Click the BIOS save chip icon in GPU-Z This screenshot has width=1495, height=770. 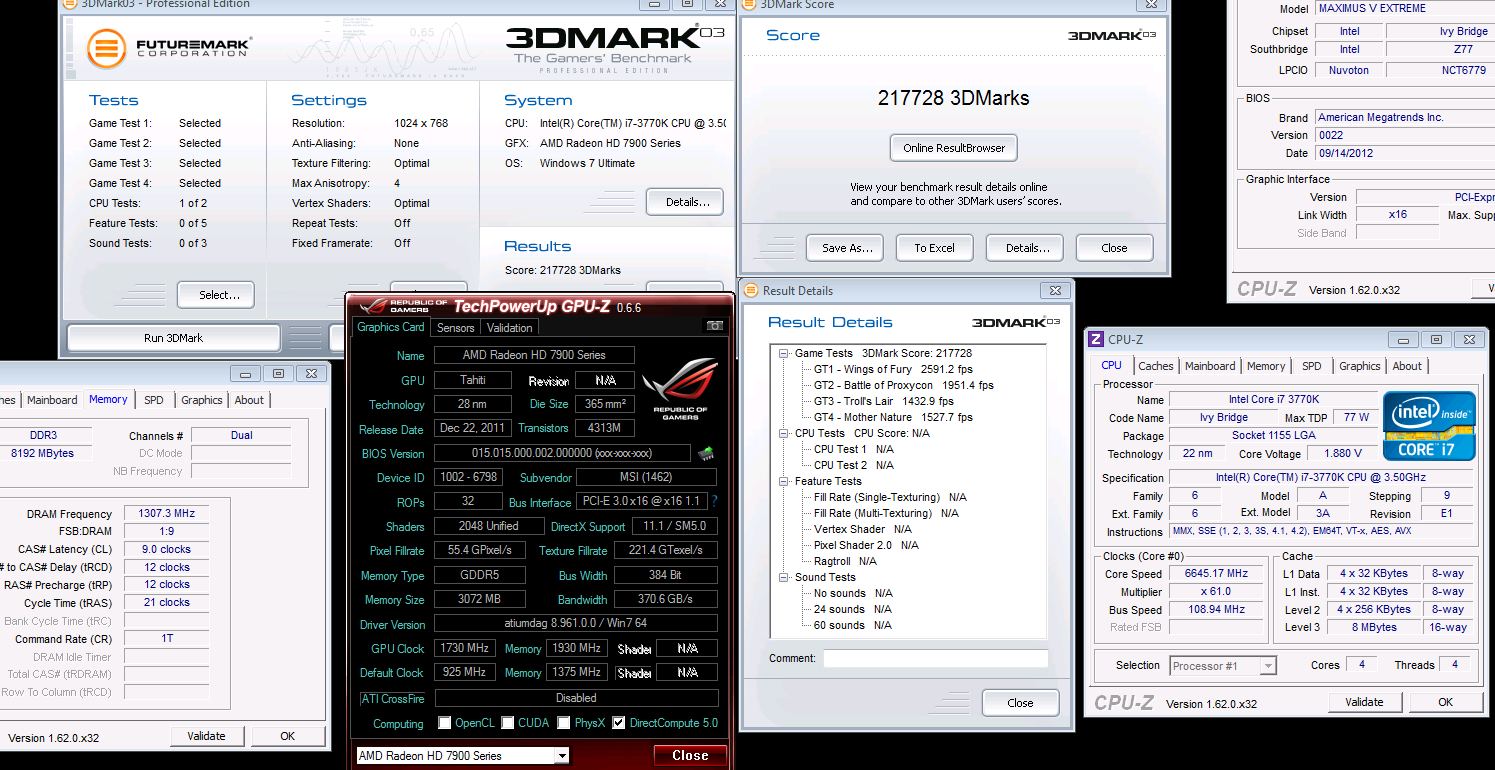[x=706, y=454]
